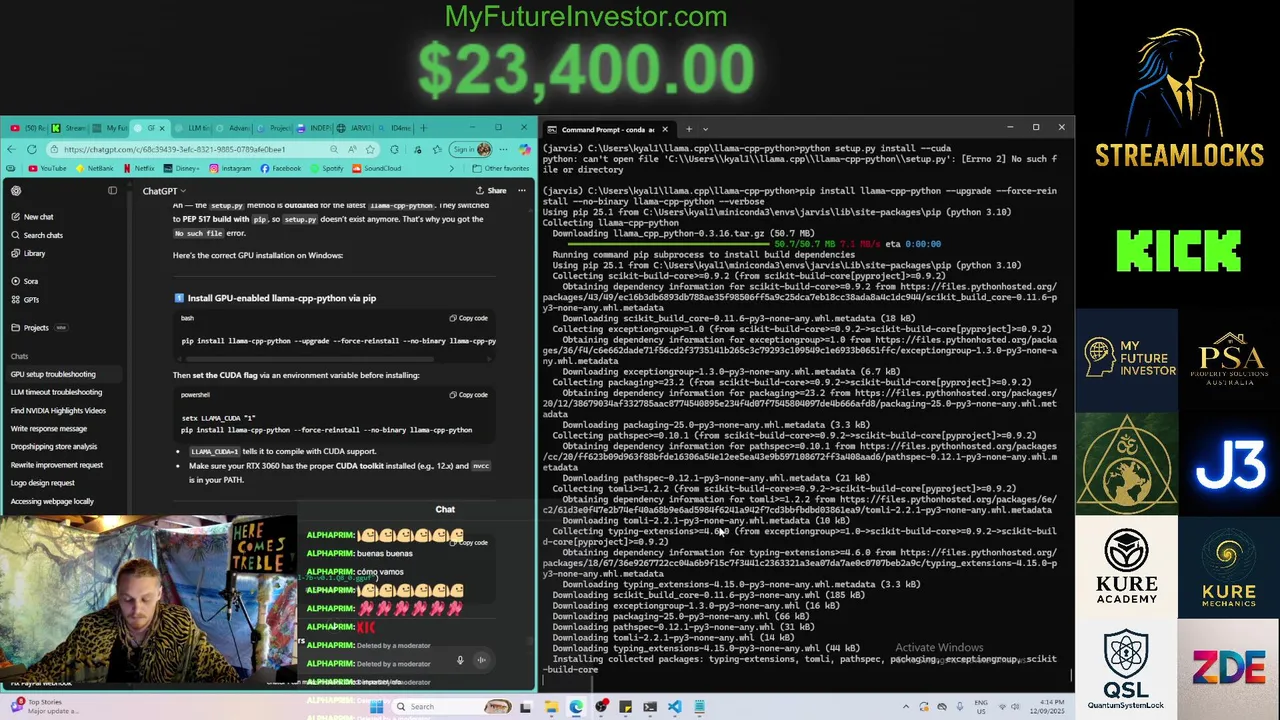Click the Sign in profile button
Screen dimensions: 1280x720
470,149
